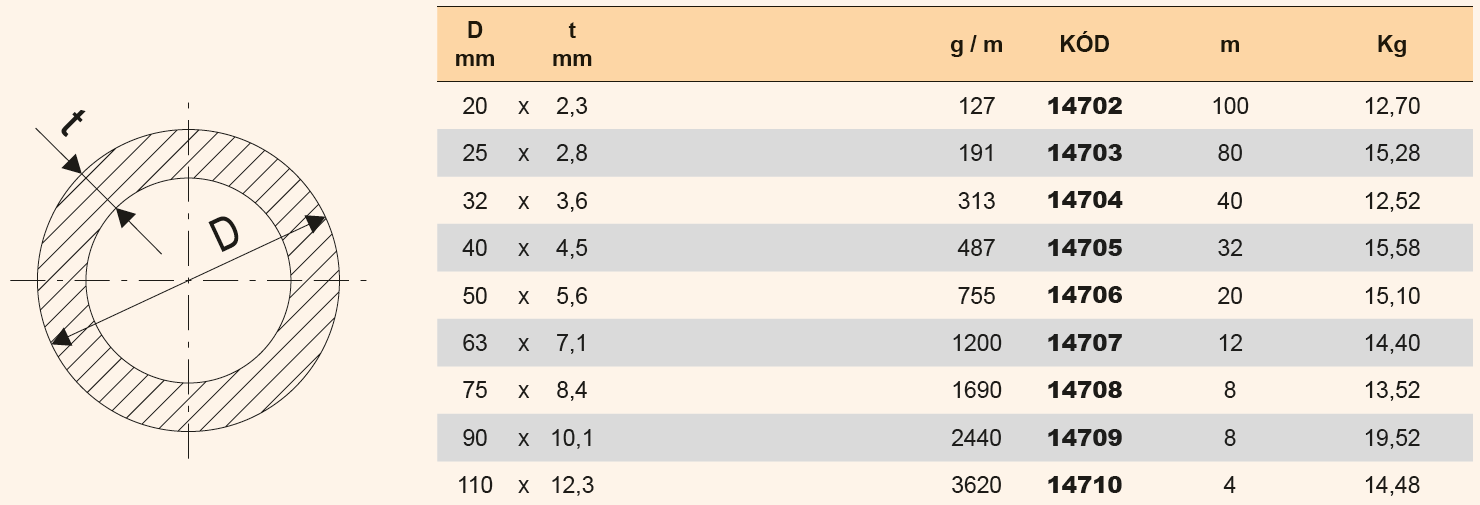Click product code 14702
The width and height of the screenshot is (1480, 505).
click(1085, 106)
